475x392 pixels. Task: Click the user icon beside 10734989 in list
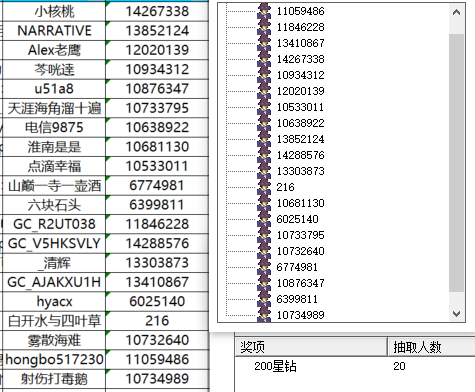coord(264,314)
